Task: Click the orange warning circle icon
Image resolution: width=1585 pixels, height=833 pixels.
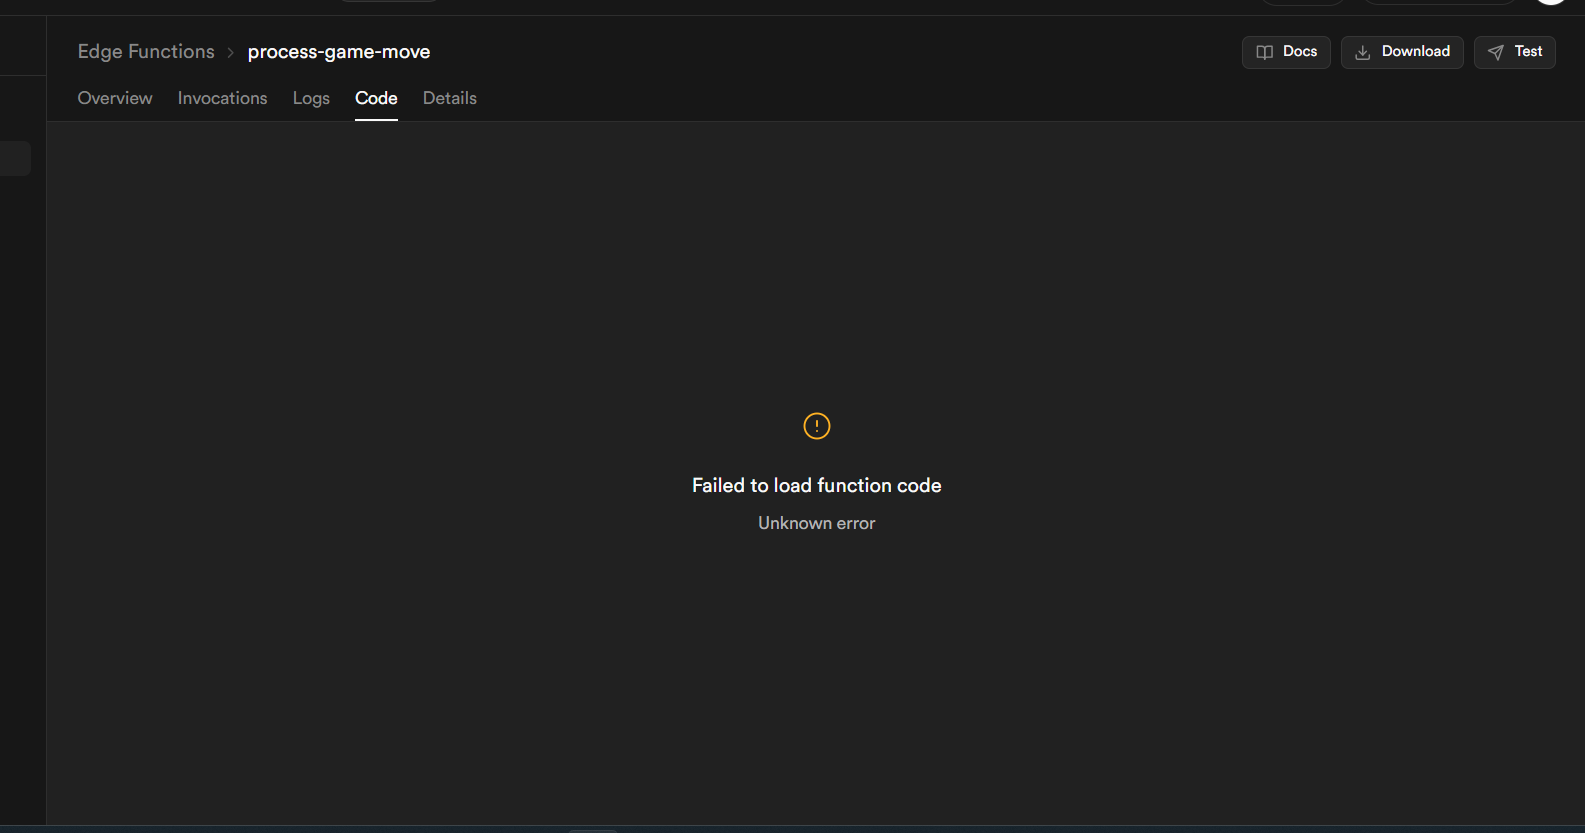Action: pyautogui.click(x=817, y=426)
